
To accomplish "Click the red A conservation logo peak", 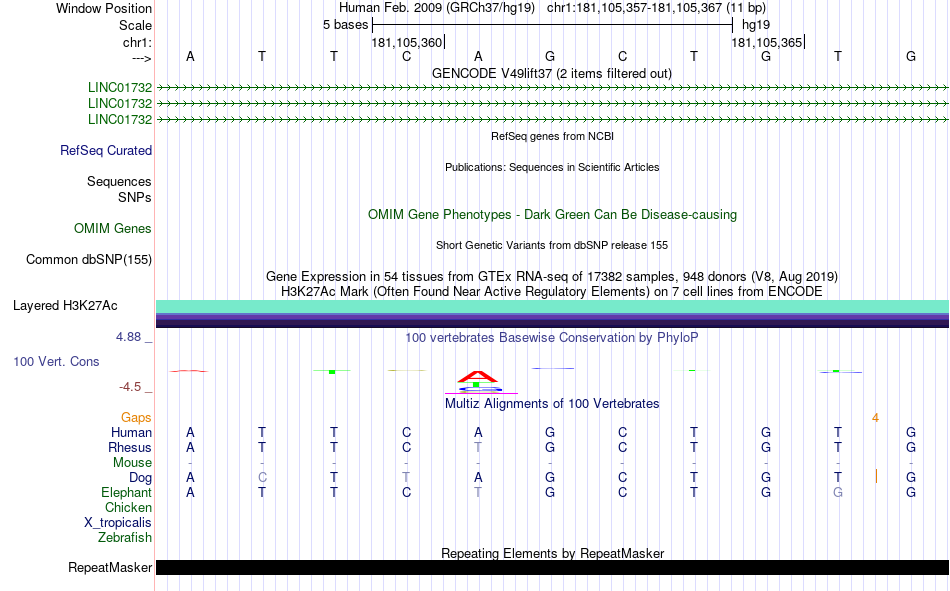I will click(x=477, y=376).
